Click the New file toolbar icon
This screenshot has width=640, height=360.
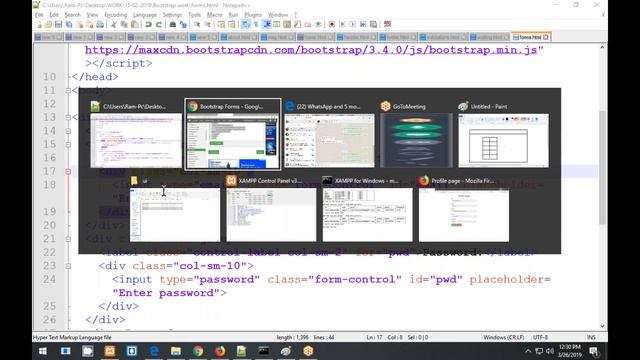coord(38,24)
